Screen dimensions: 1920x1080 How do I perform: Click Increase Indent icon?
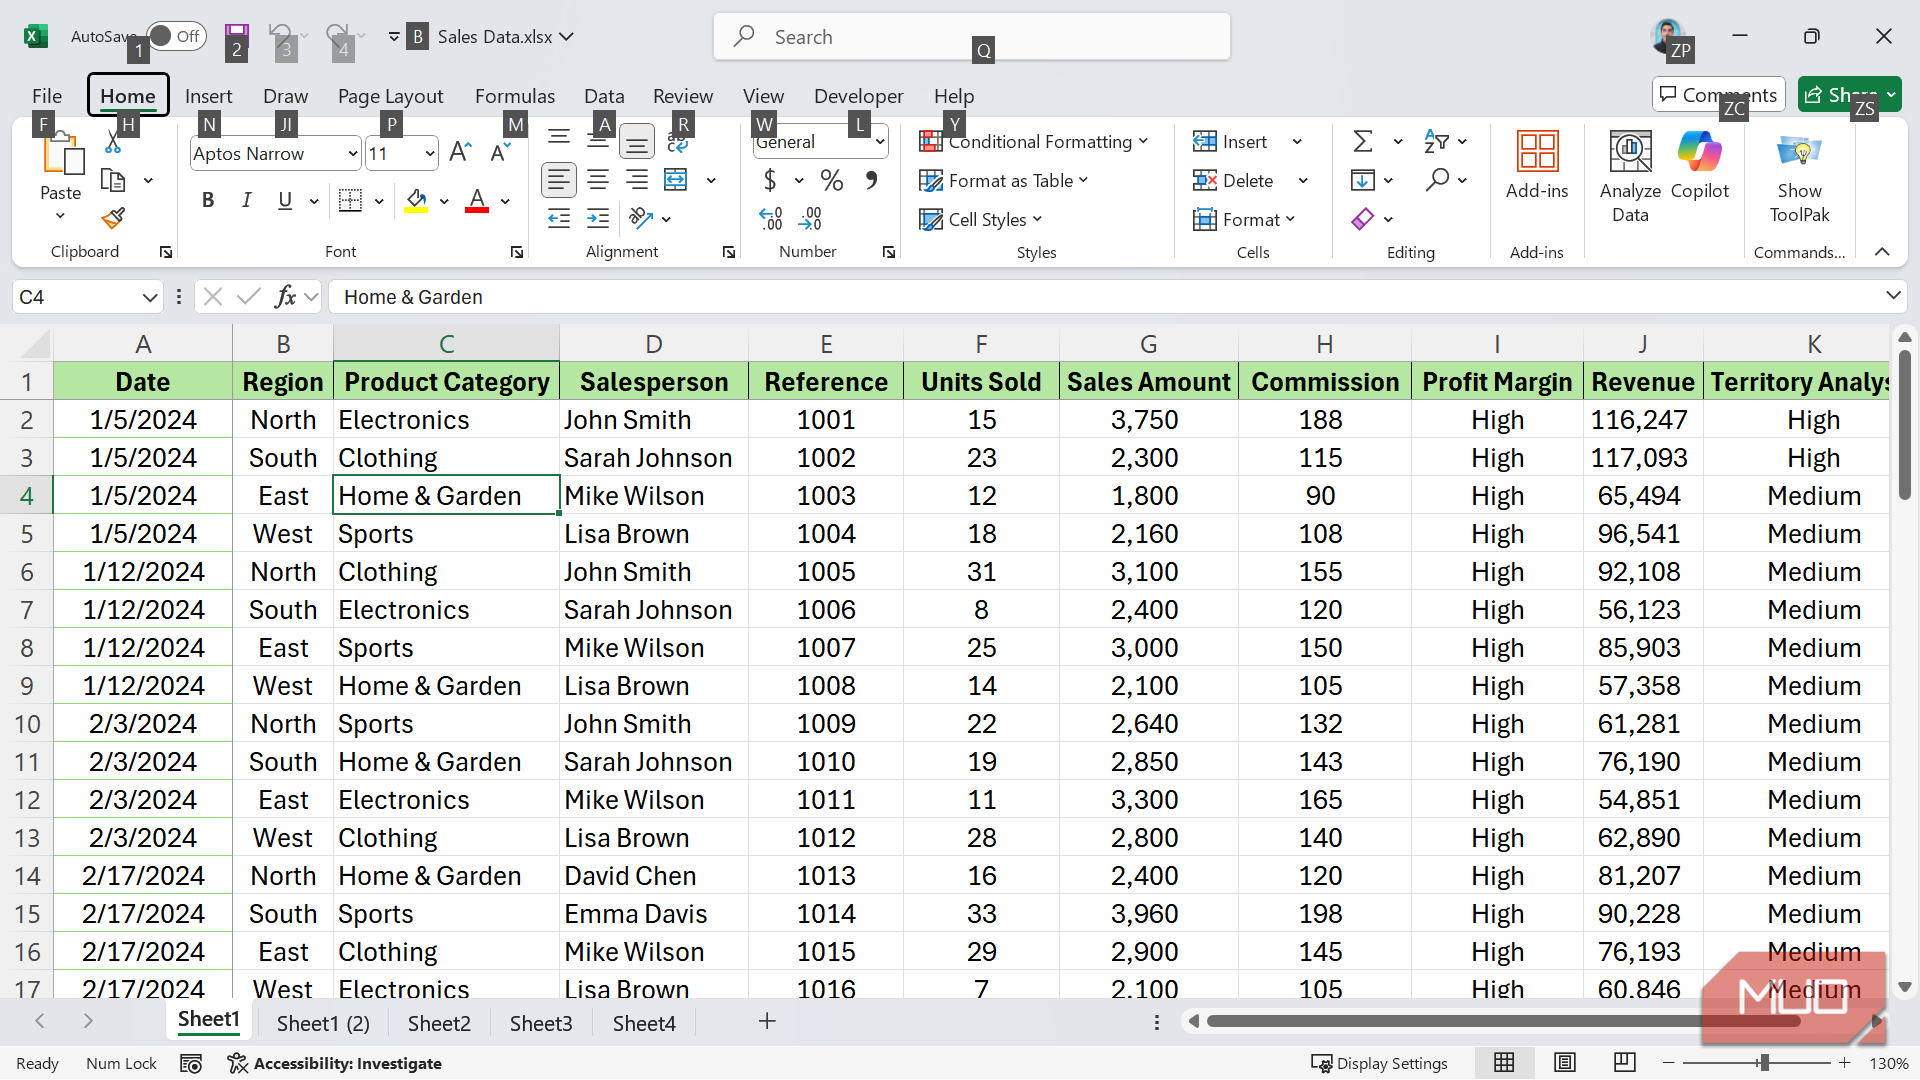(598, 219)
